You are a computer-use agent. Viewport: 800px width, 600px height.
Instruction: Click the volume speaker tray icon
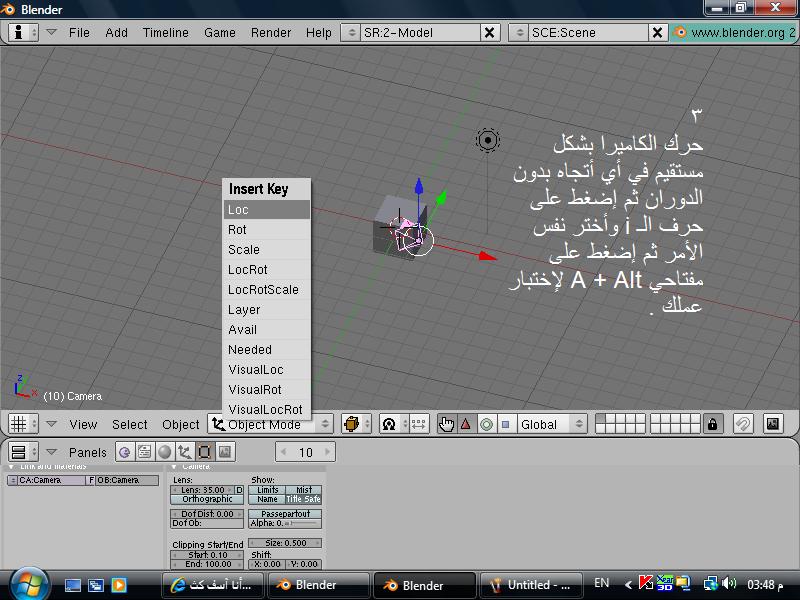(x=730, y=583)
